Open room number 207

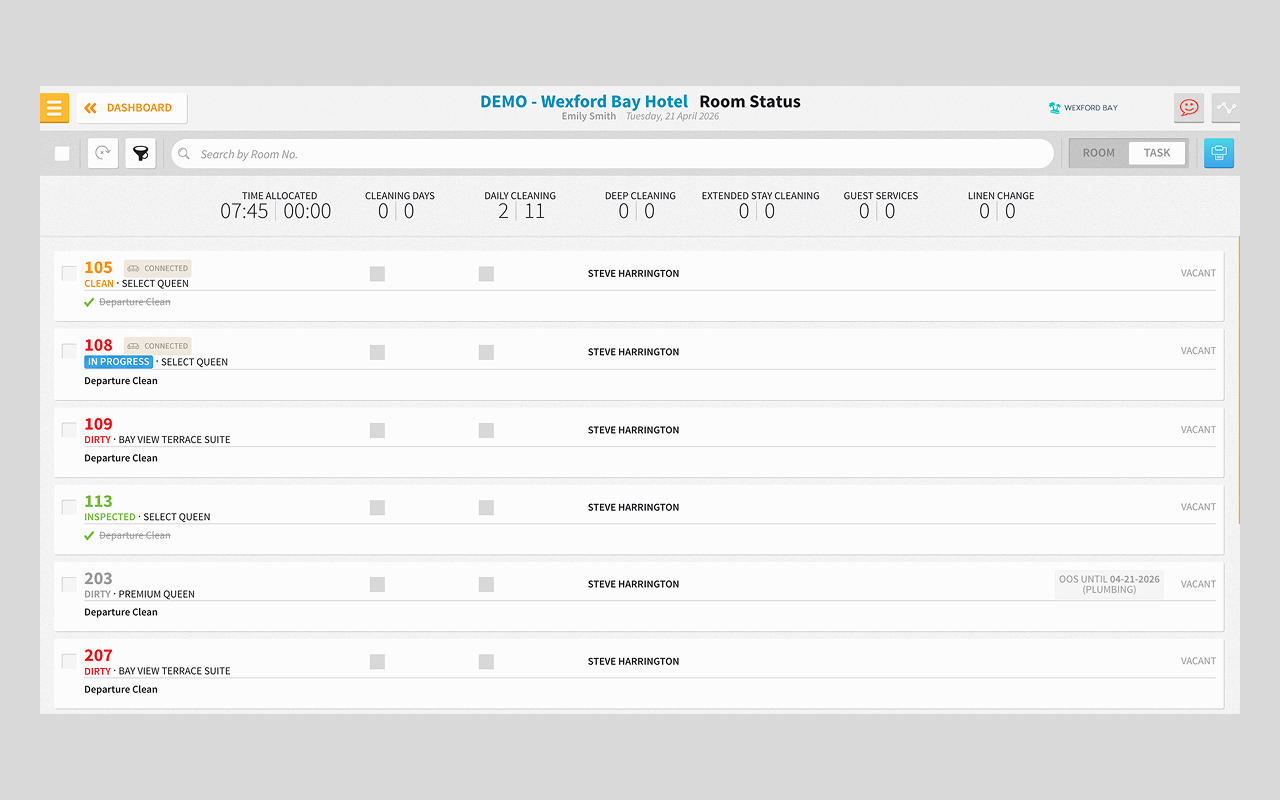click(x=98, y=655)
